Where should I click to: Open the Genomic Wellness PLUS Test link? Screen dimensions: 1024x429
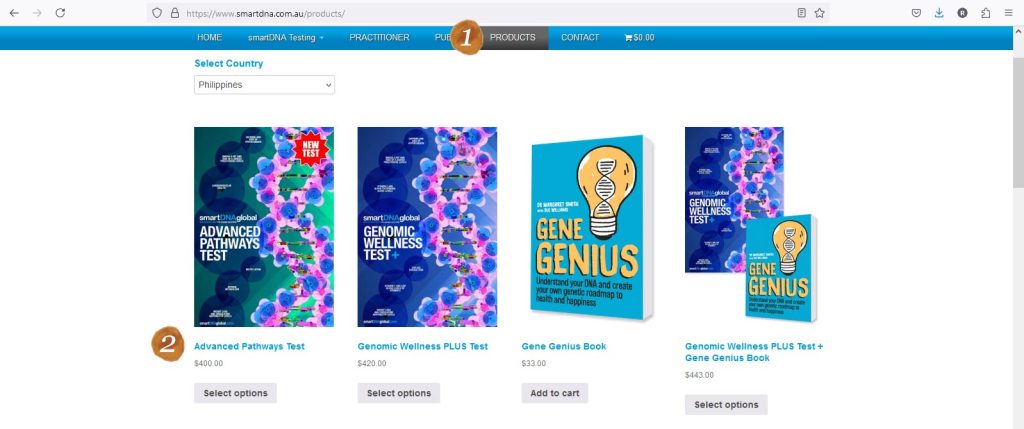pyautogui.click(x=423, y=347)
